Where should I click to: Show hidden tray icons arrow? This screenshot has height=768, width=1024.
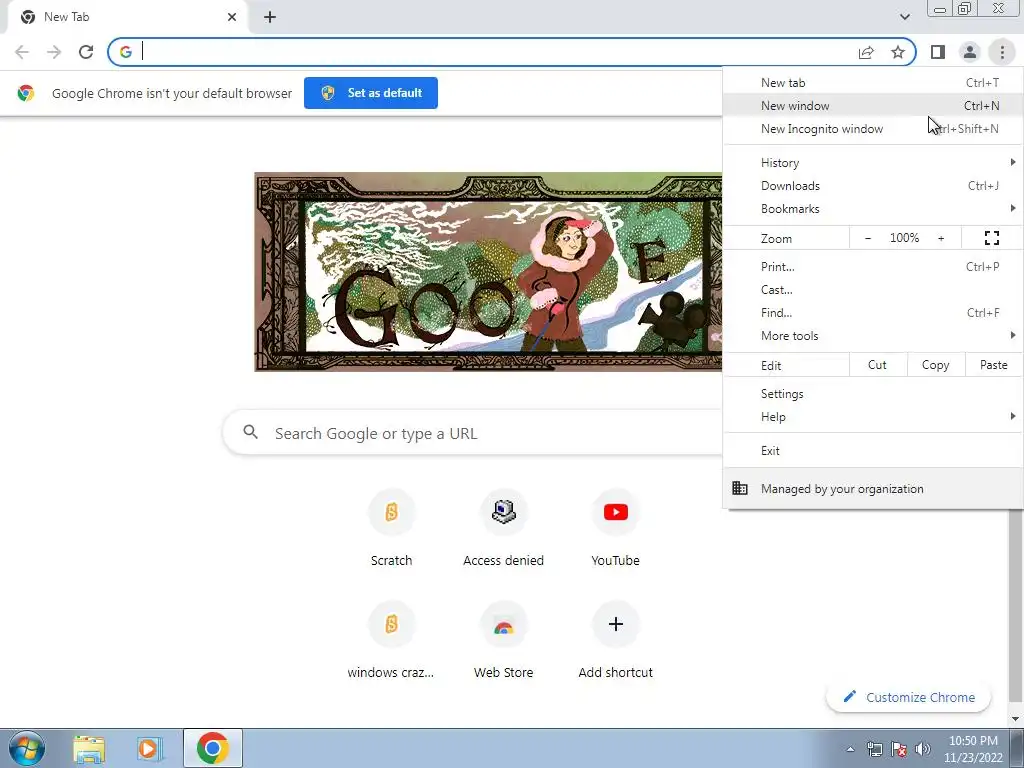(850, 749)
